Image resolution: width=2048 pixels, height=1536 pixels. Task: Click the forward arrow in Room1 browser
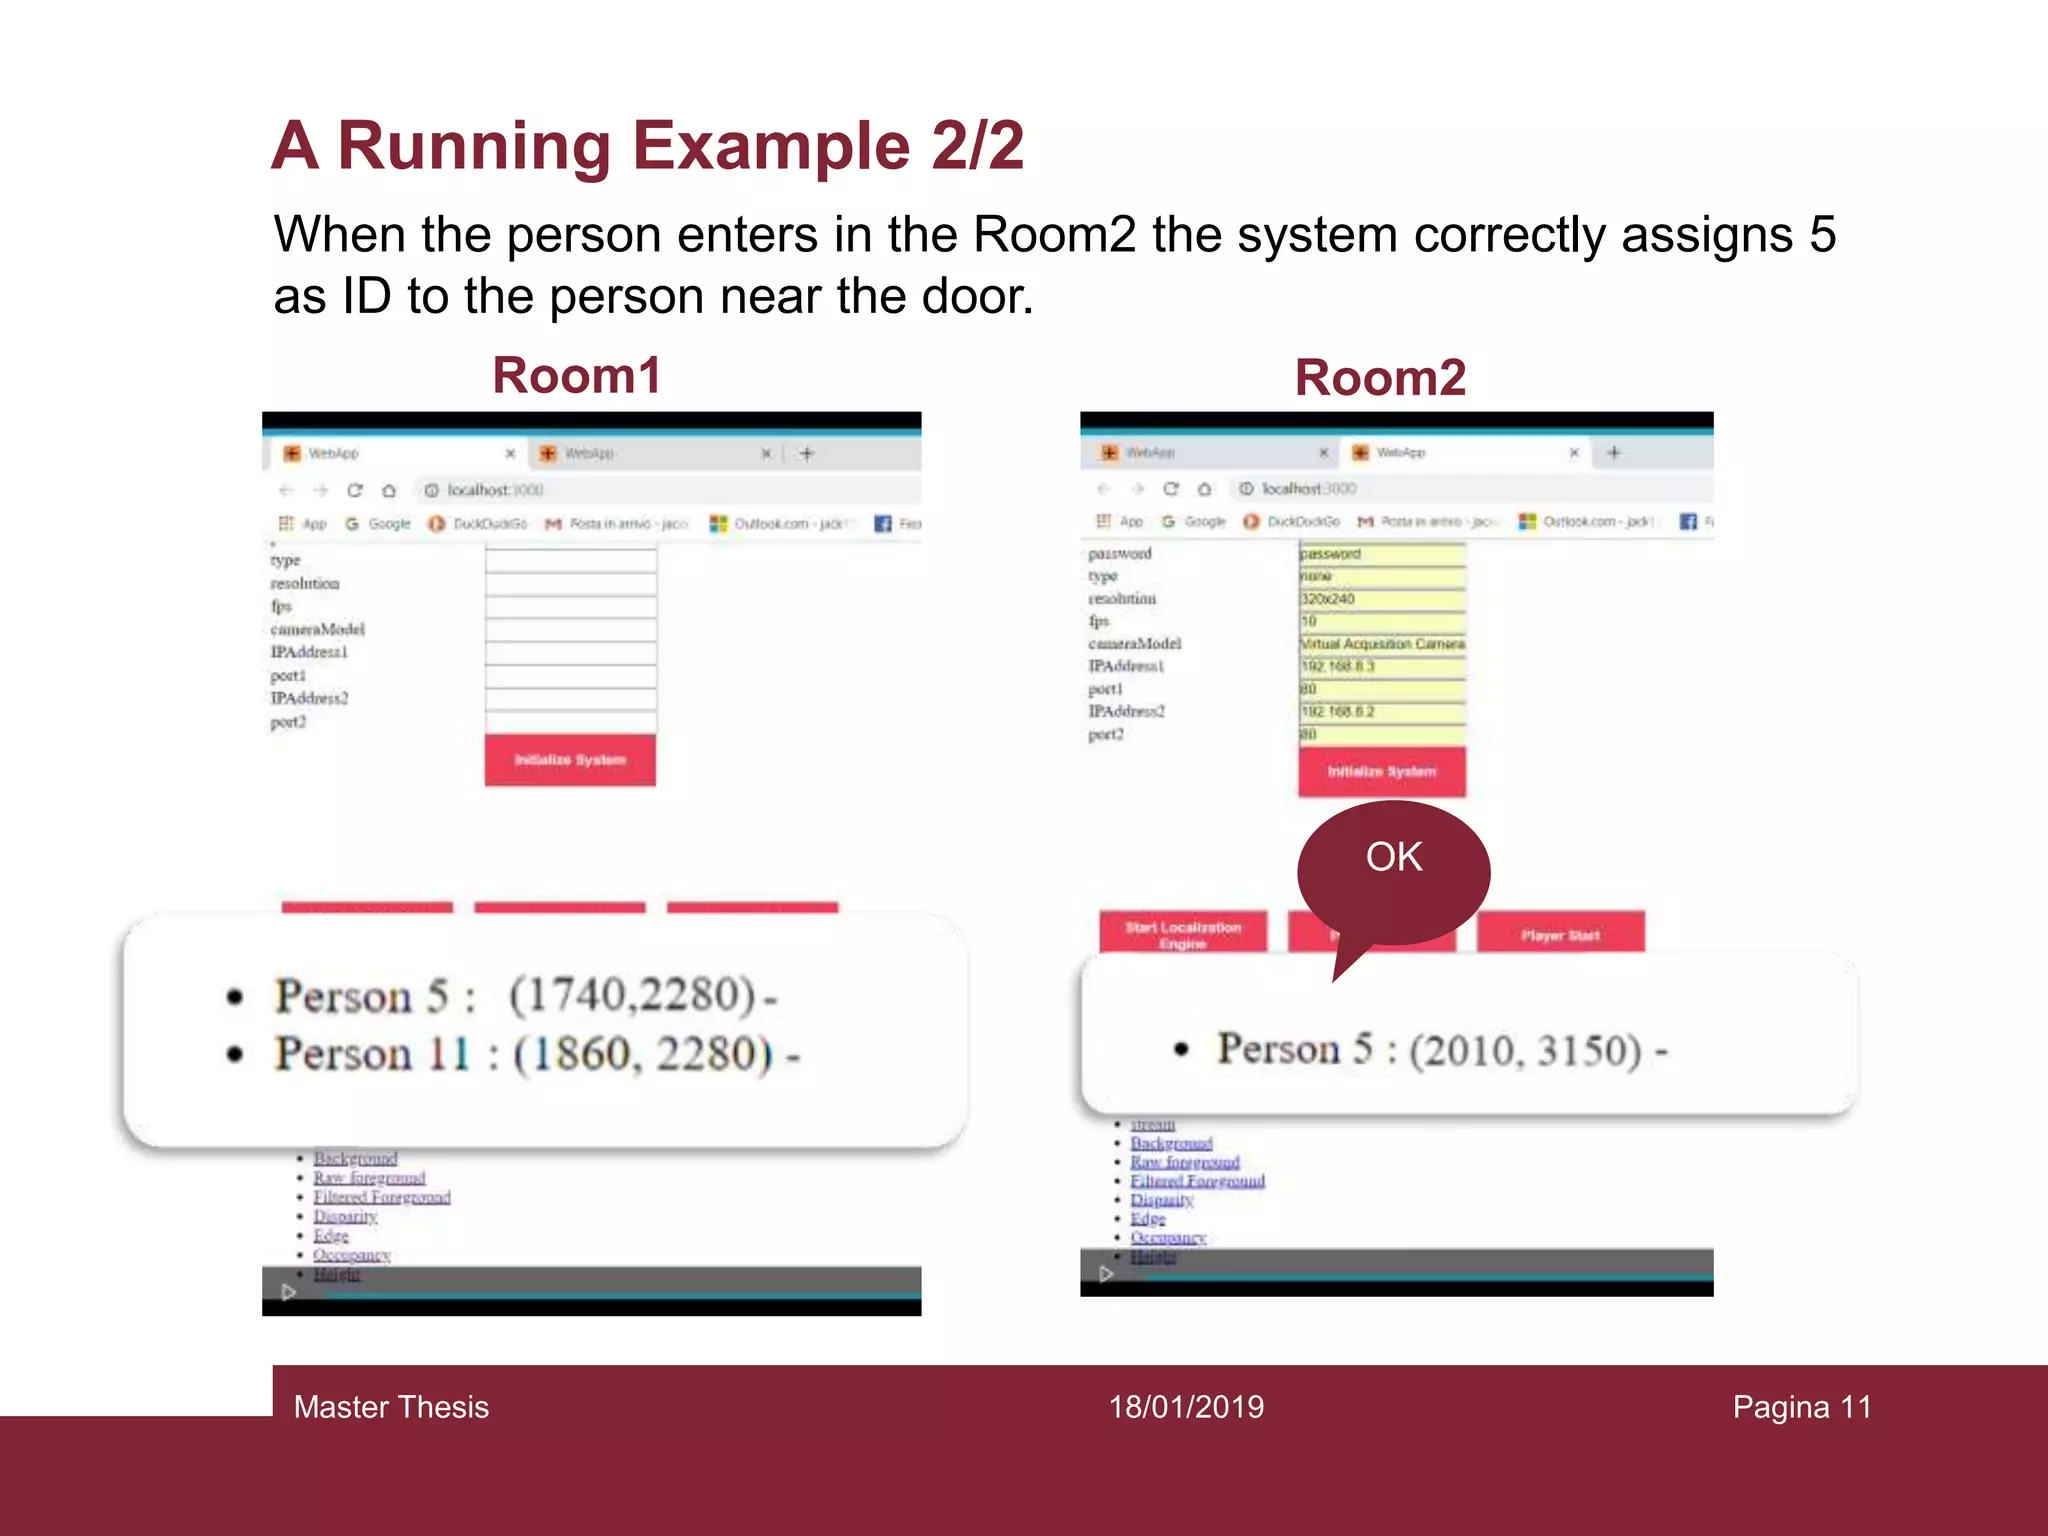[320, 490]
